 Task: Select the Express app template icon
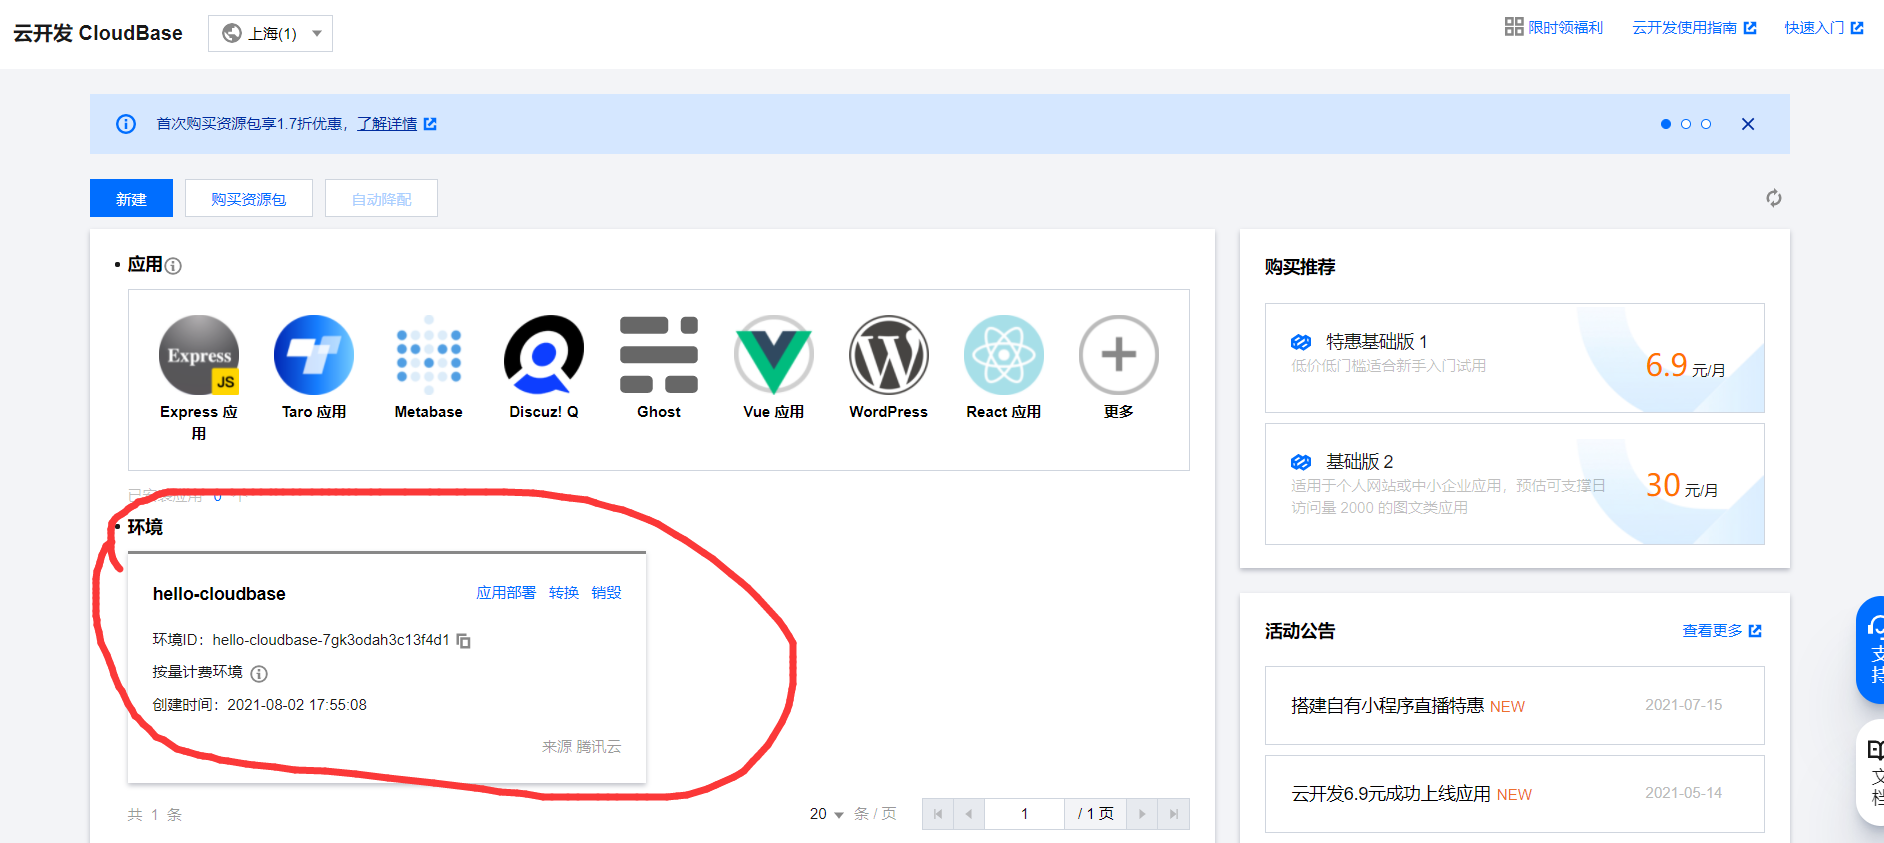(x=199, y=355)
